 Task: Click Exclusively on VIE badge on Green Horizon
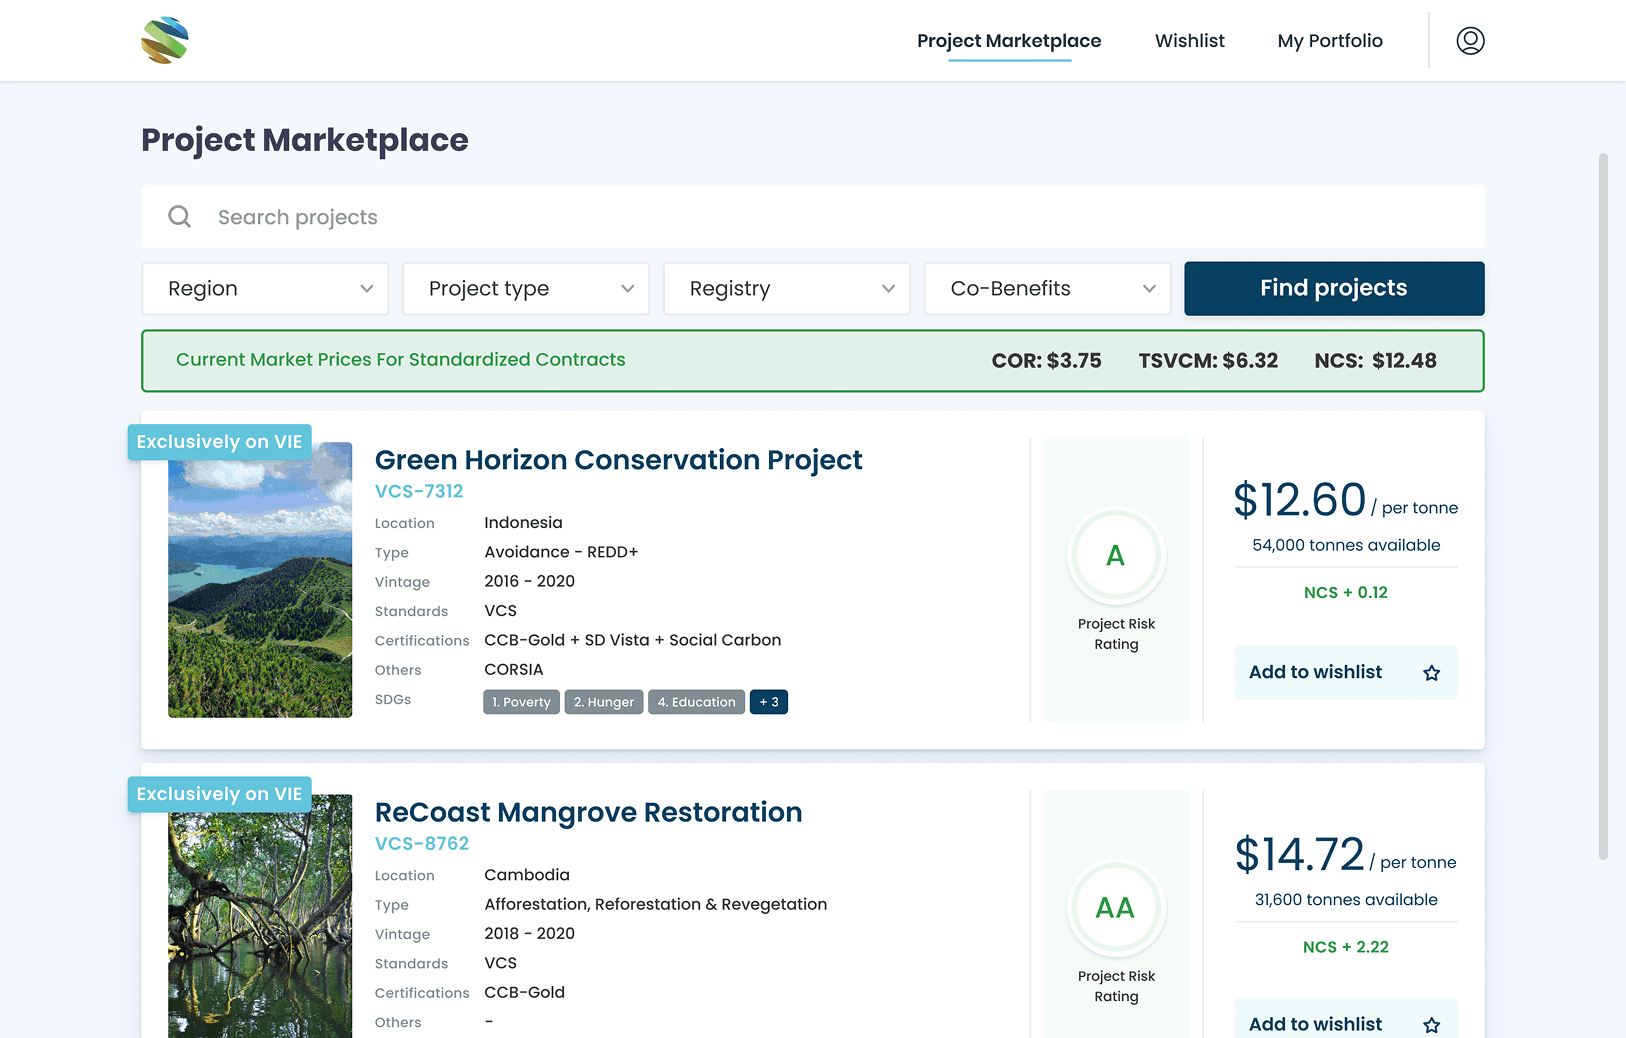click(219, 442)
